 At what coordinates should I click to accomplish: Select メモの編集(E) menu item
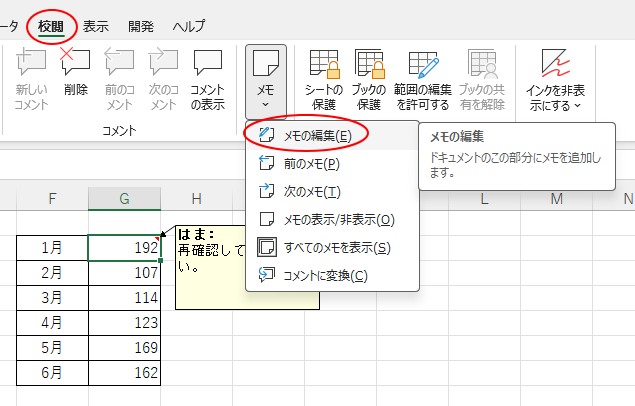pyautogui.click(x=332, y=136)
